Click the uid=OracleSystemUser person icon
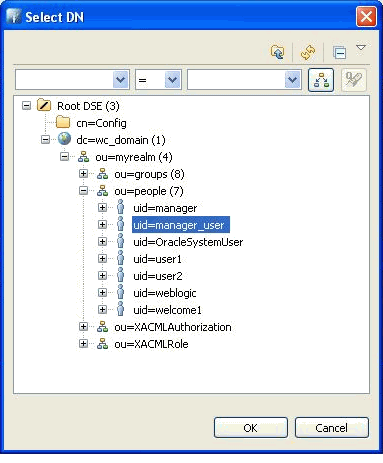 (121, 241)
